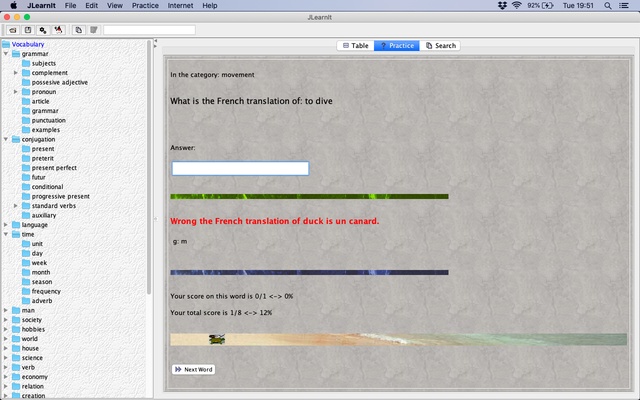Expand the standard verbs node

(16, 206)
